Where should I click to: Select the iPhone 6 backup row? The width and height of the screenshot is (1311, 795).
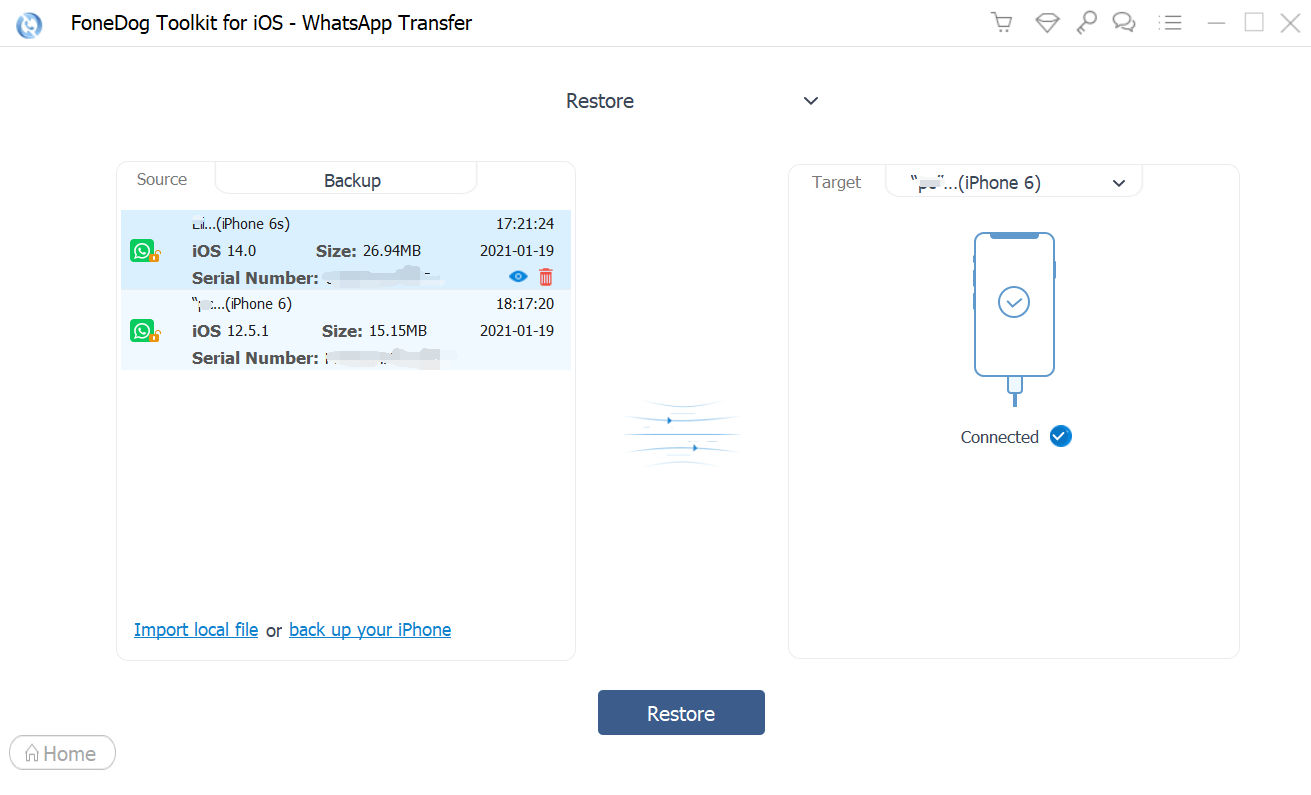click(x=346, y=330)
